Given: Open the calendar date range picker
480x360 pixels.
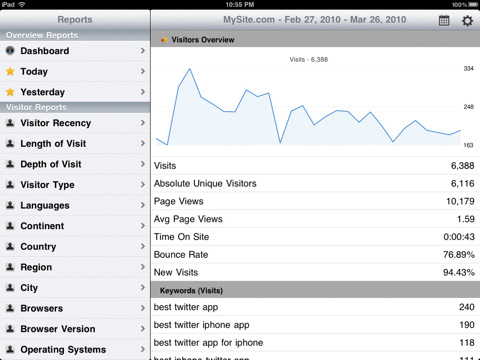Looking at the screenshot, I should click(444, 20).
